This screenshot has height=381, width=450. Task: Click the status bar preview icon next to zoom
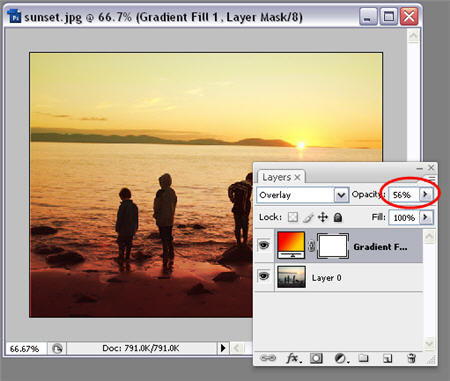coord(57,349)
